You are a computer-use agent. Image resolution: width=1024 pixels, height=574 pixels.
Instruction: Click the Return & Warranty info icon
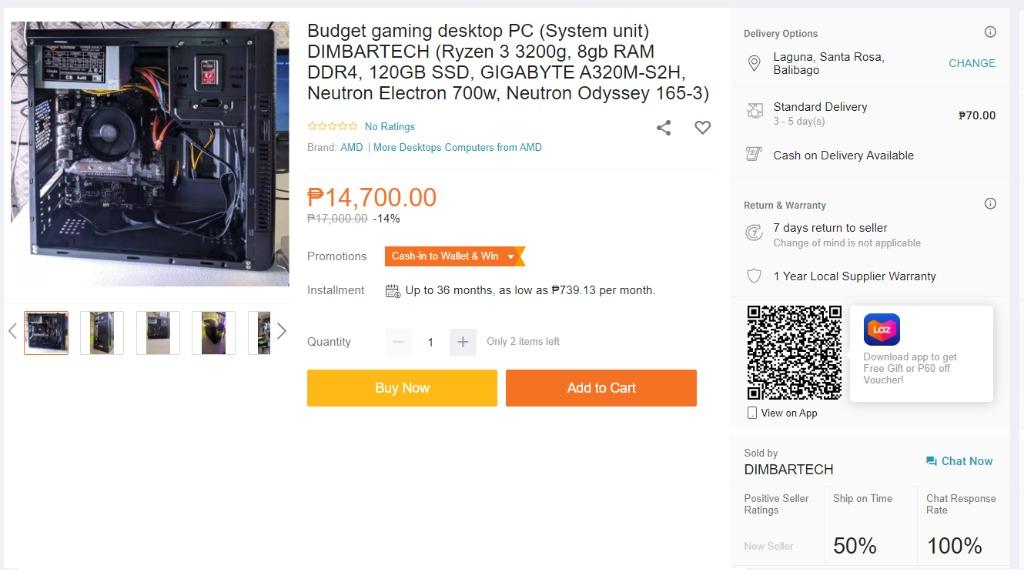(x=990, y=204)
